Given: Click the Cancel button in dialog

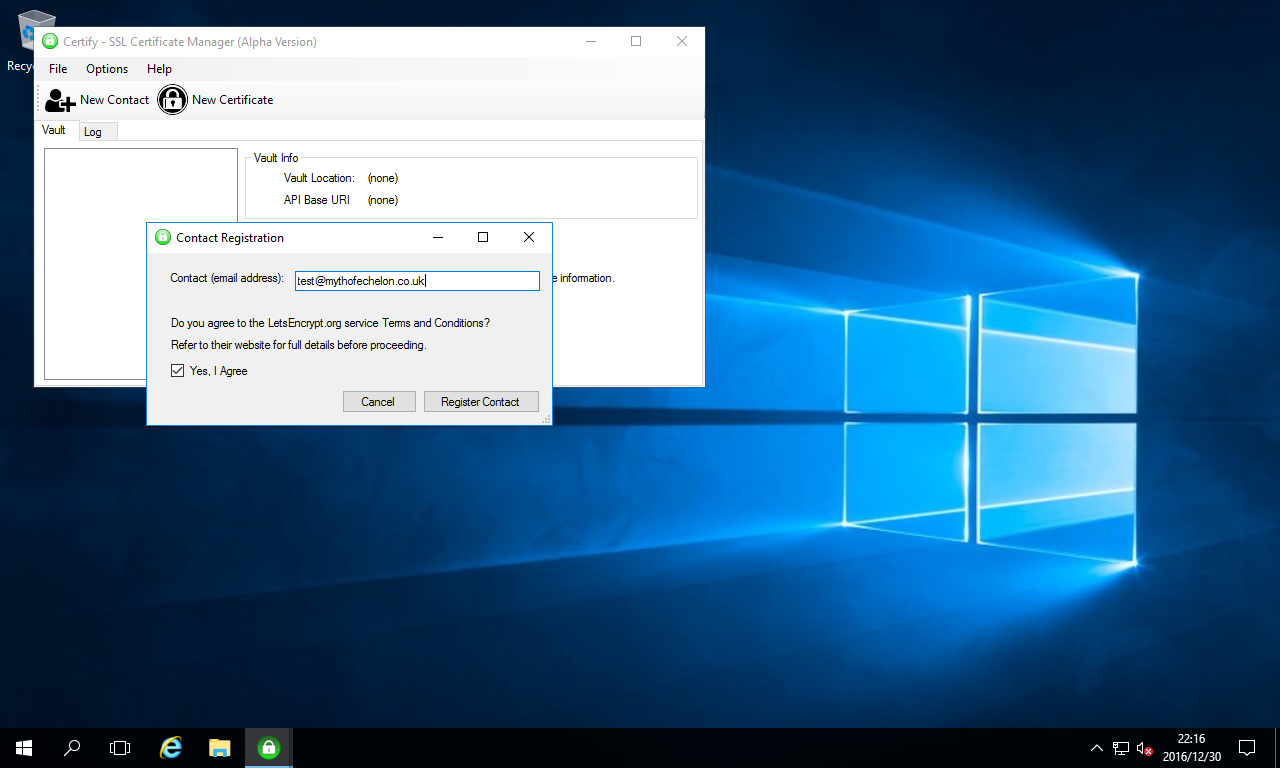Looking at the screenshot, I should (x=378, y=401).
